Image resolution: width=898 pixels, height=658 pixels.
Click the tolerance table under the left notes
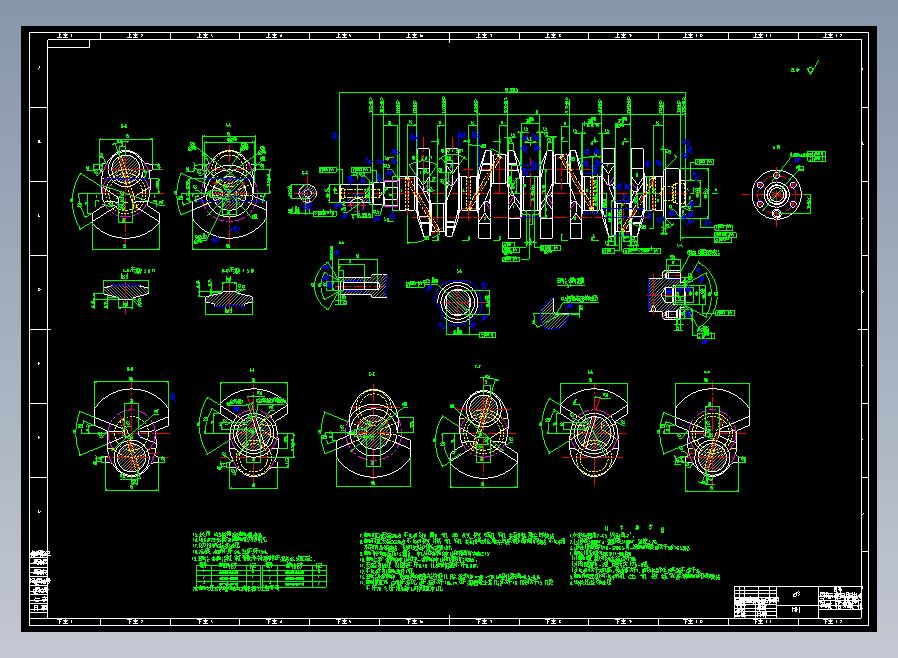[x=261, y=576]
